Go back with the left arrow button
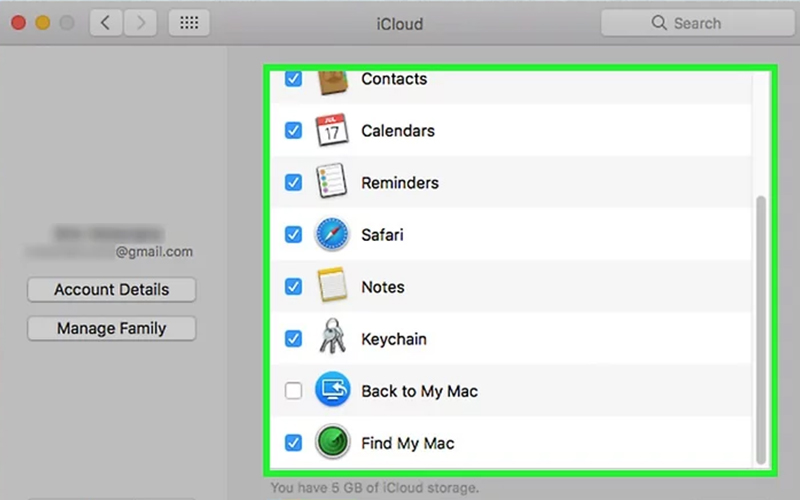Image resolution: width=800 pixels, height=500 pixels. (x=107, y=22)
